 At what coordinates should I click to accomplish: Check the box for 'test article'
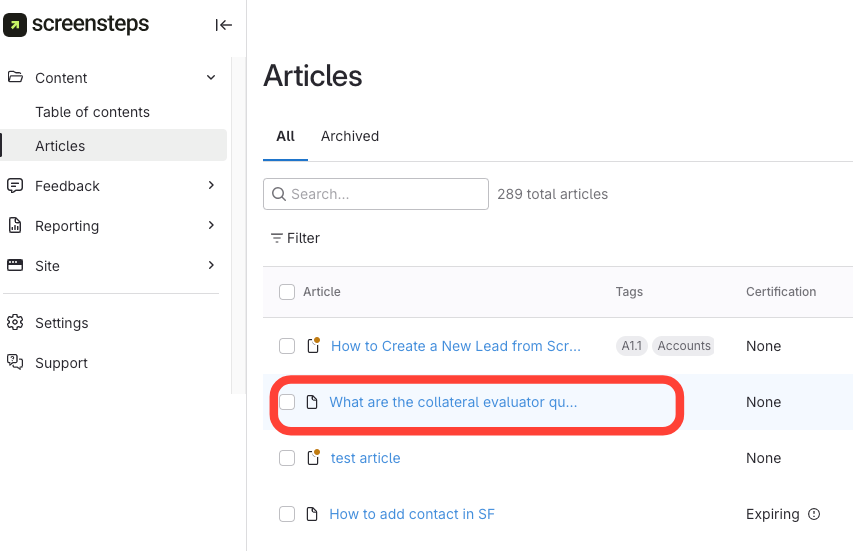[287, 458]
